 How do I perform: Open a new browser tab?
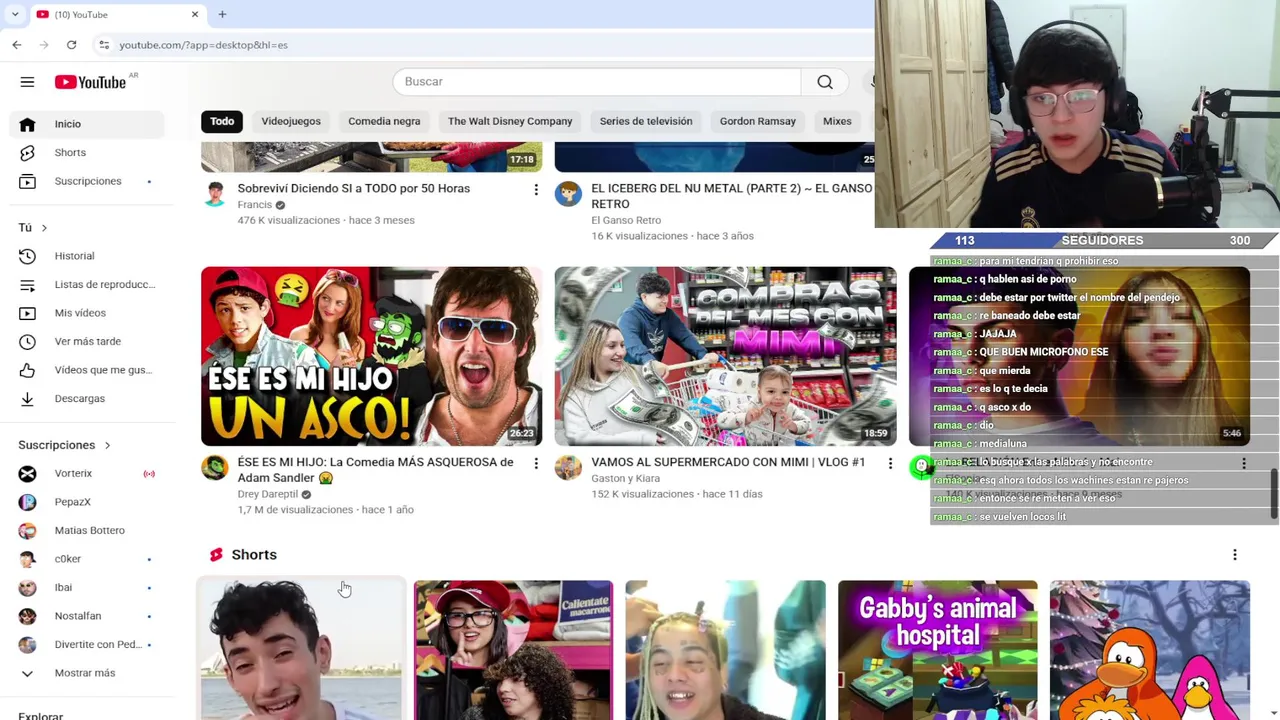(x=222, y=14)
